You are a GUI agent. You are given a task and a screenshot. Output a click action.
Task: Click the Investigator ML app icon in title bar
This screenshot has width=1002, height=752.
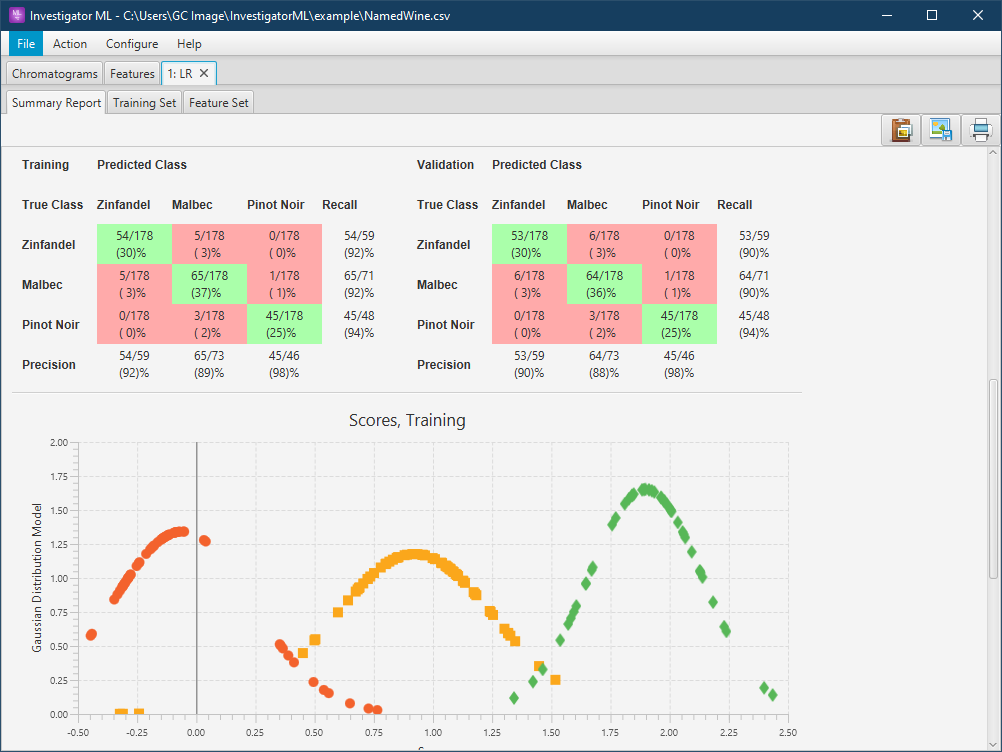(16, 16)
